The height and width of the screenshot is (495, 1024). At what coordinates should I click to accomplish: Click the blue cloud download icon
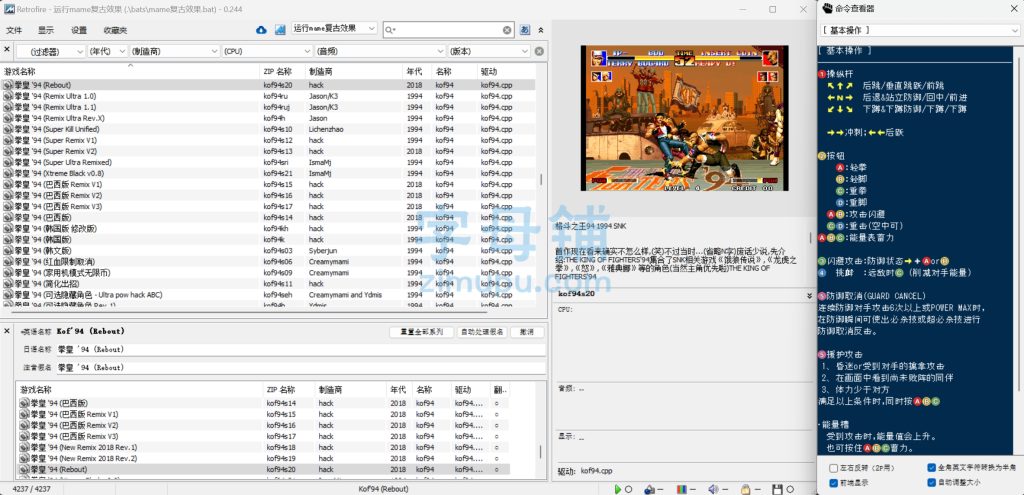coord(261,29)
